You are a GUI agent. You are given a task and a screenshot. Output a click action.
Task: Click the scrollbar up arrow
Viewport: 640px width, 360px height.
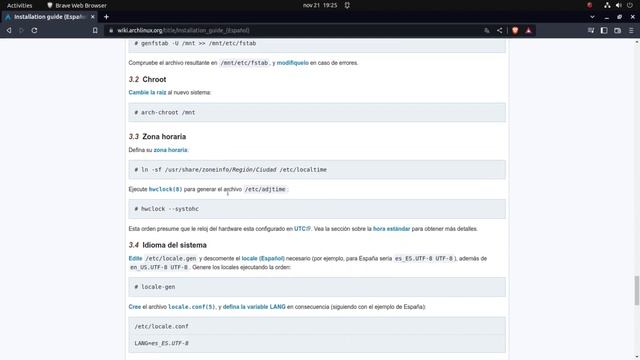tap(637, 42)
